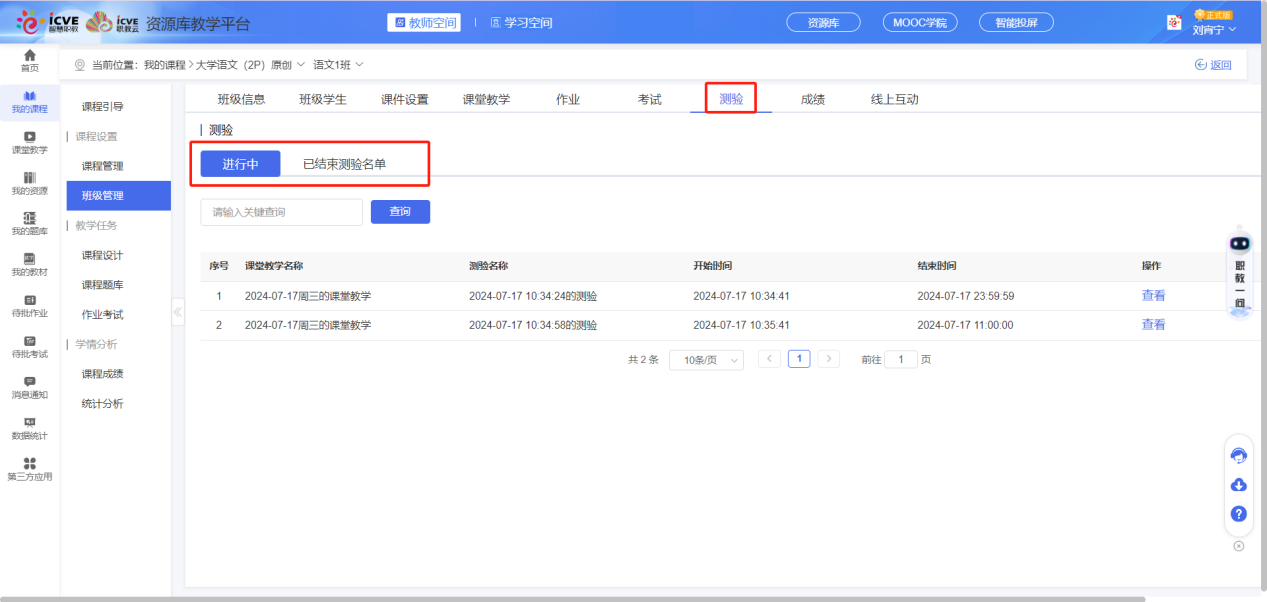Click the customer service headset icon
This screenshot has width=1267, height=602.
1238,456
